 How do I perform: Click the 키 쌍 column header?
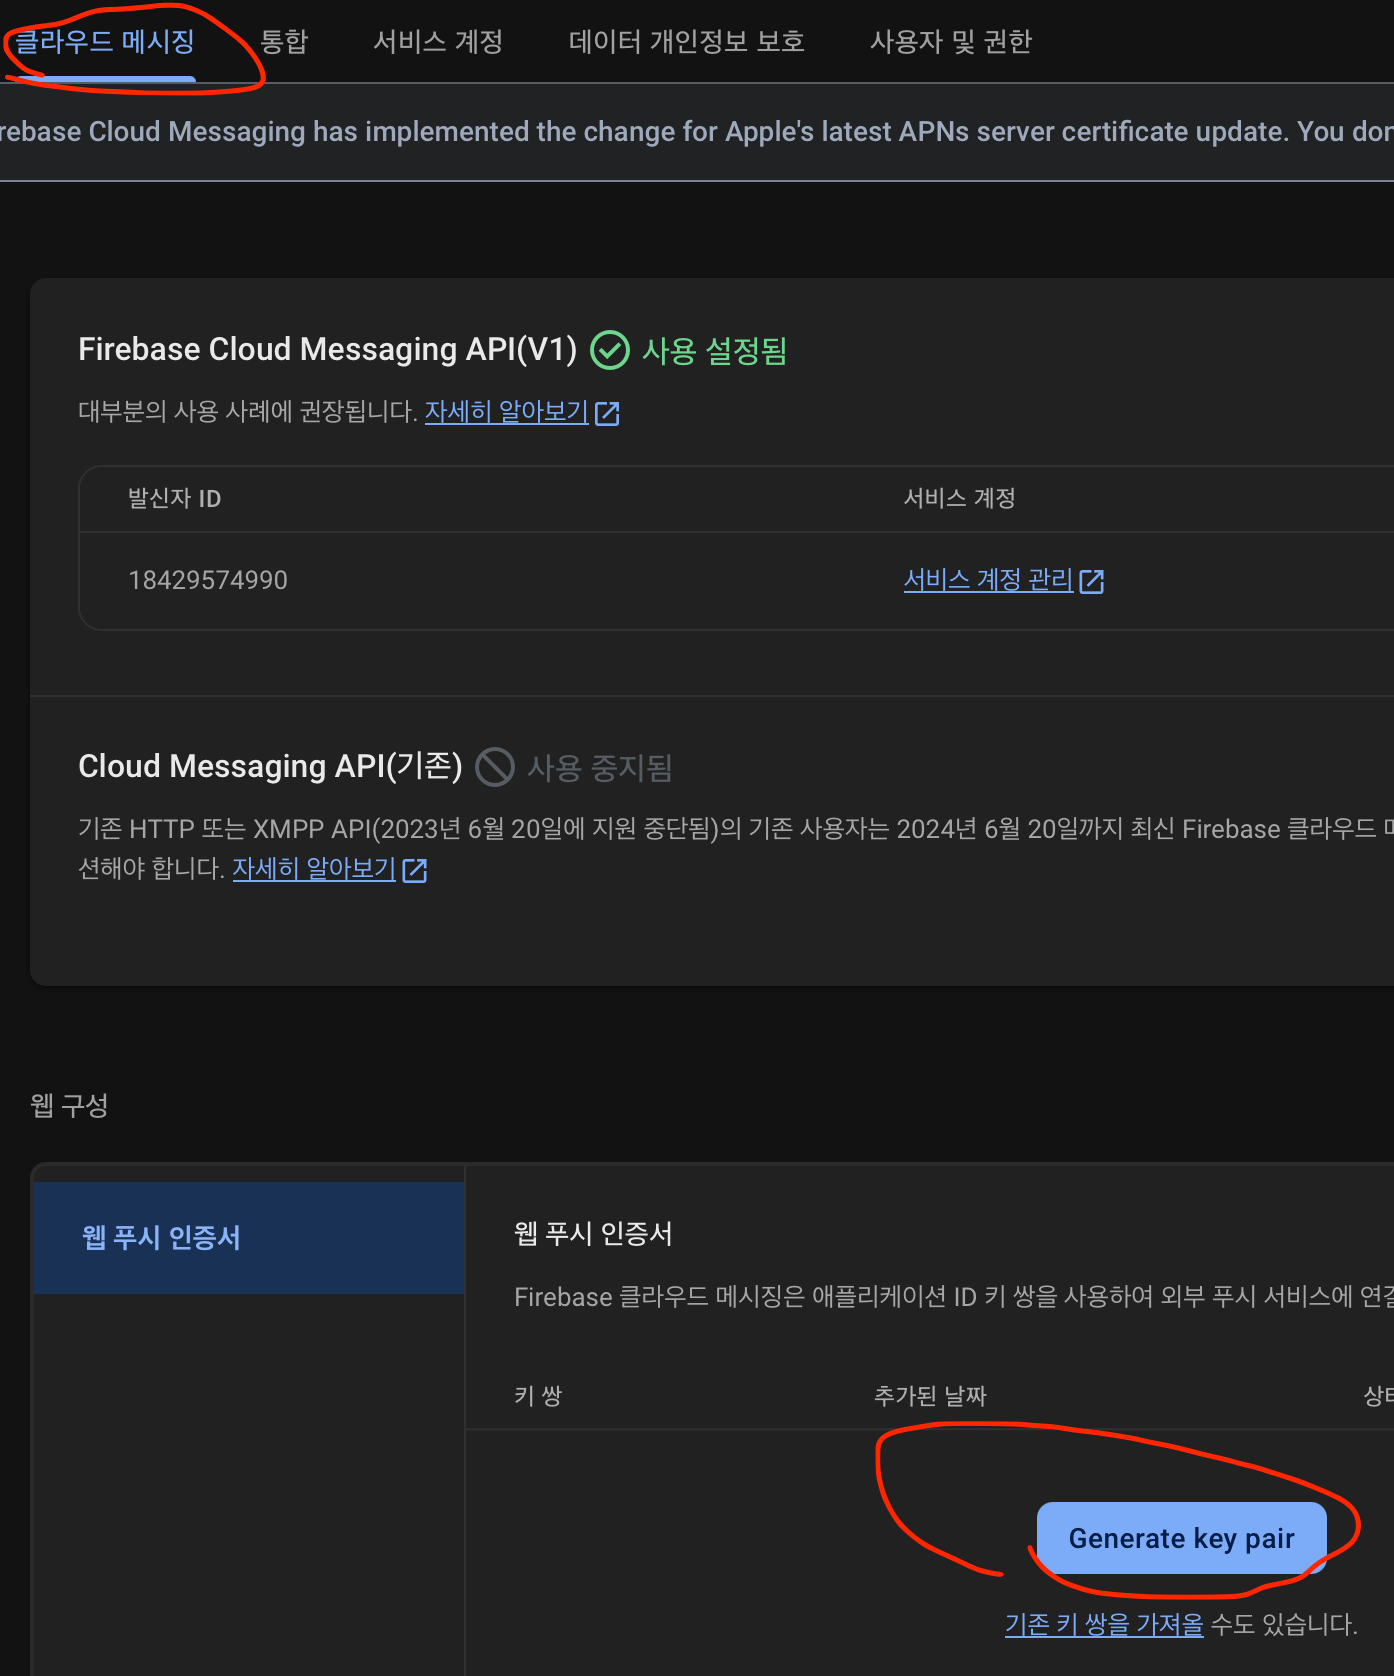(538, 1395)
